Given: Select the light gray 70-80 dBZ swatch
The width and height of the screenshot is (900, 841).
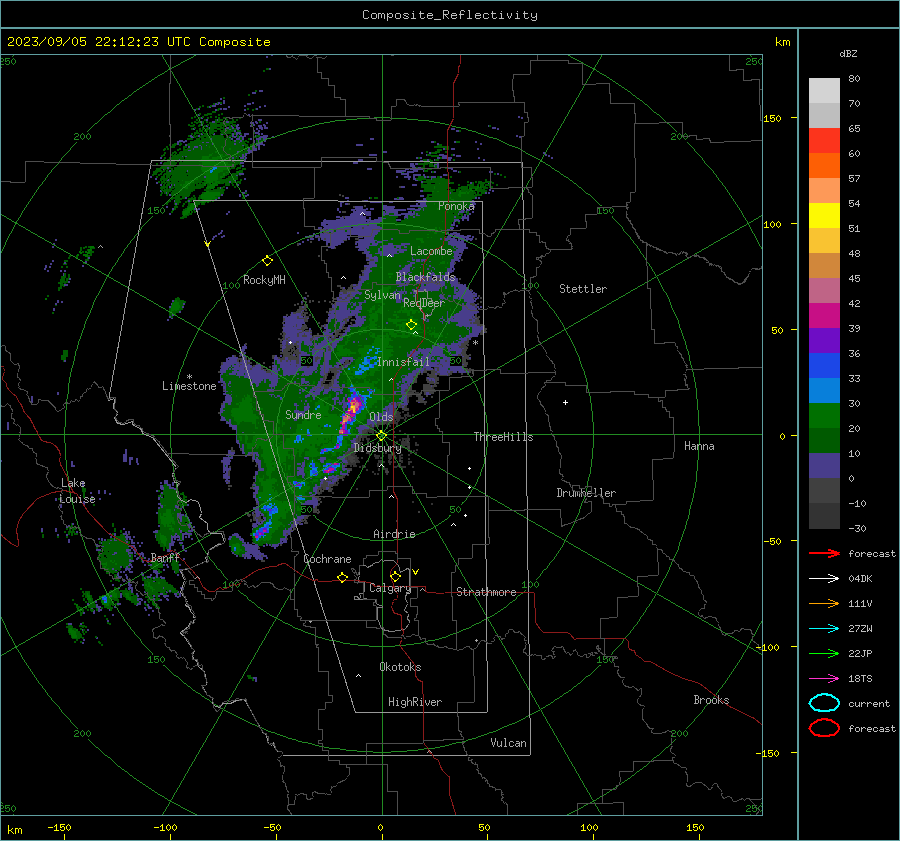Looking at the screenshot, I should click(x=824, y=91).
